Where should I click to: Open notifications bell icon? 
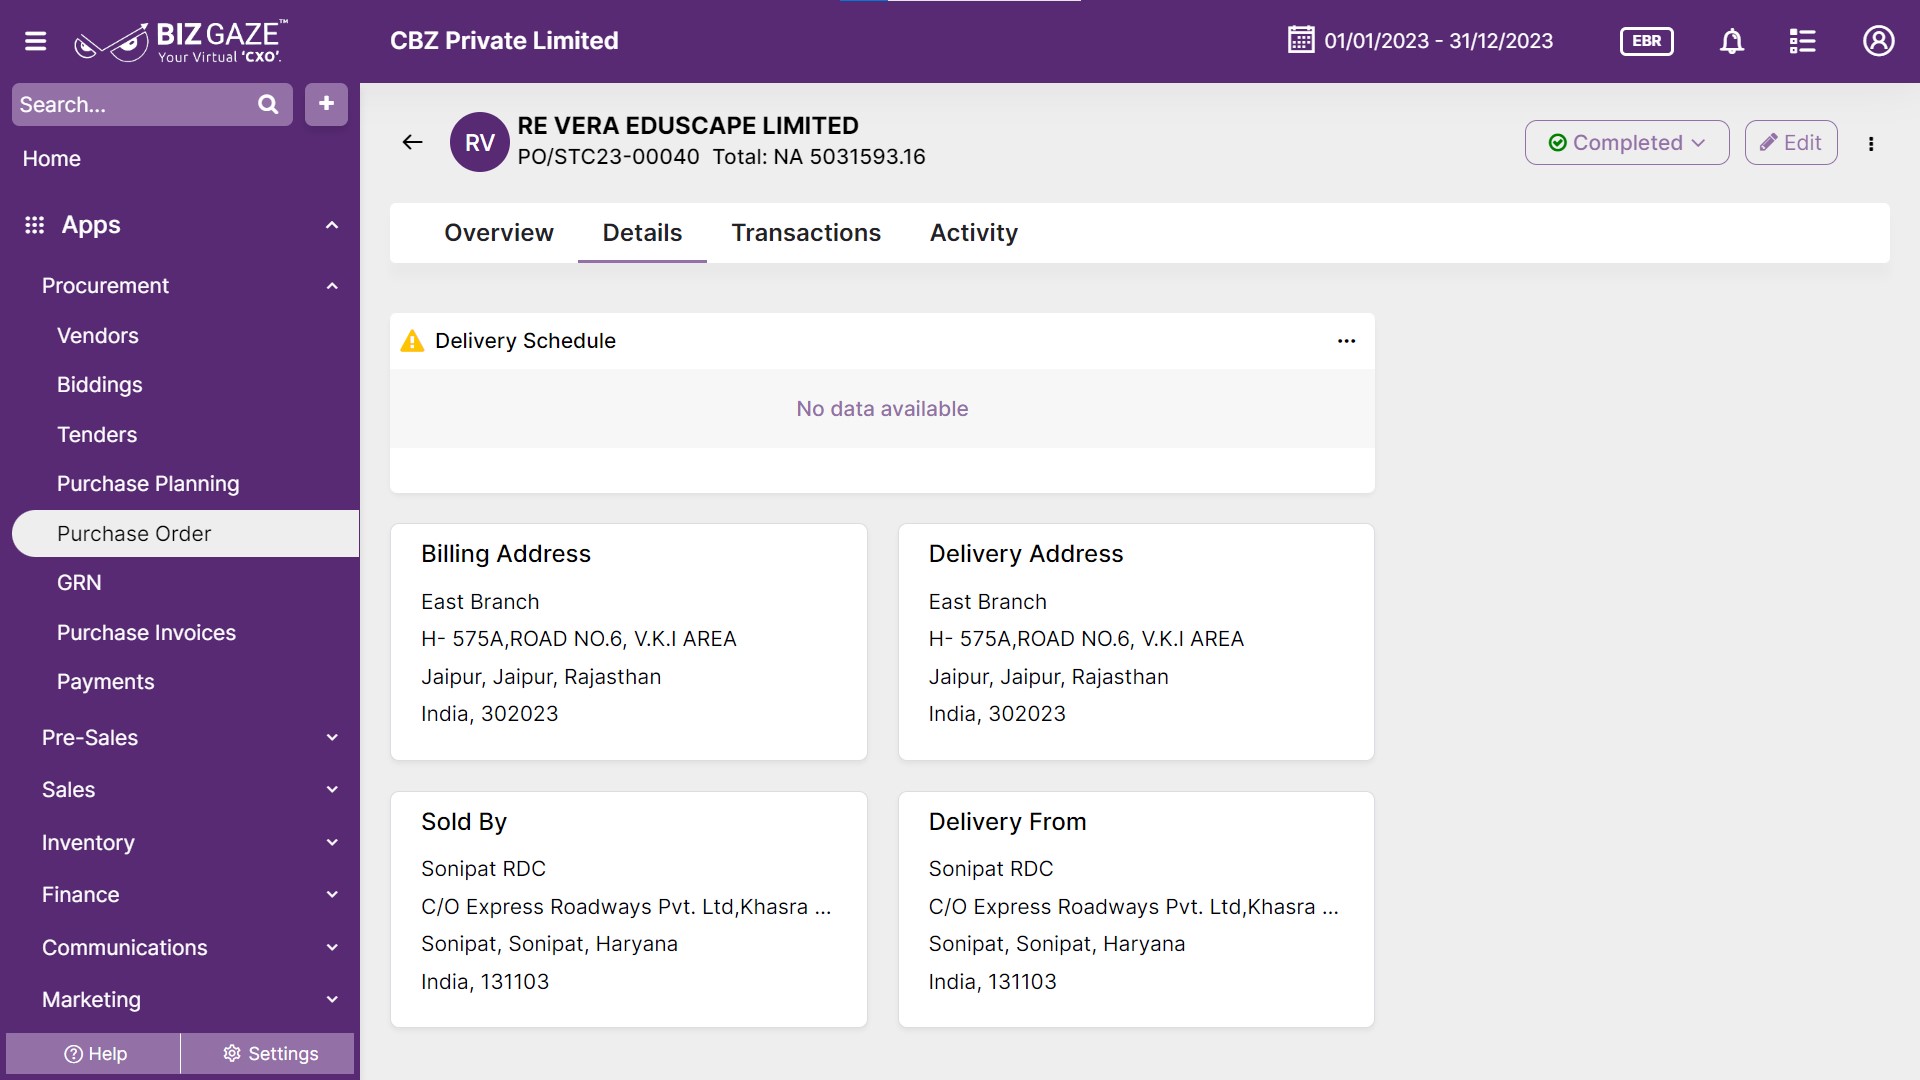pyautogui.click(x=1732, y=41)
